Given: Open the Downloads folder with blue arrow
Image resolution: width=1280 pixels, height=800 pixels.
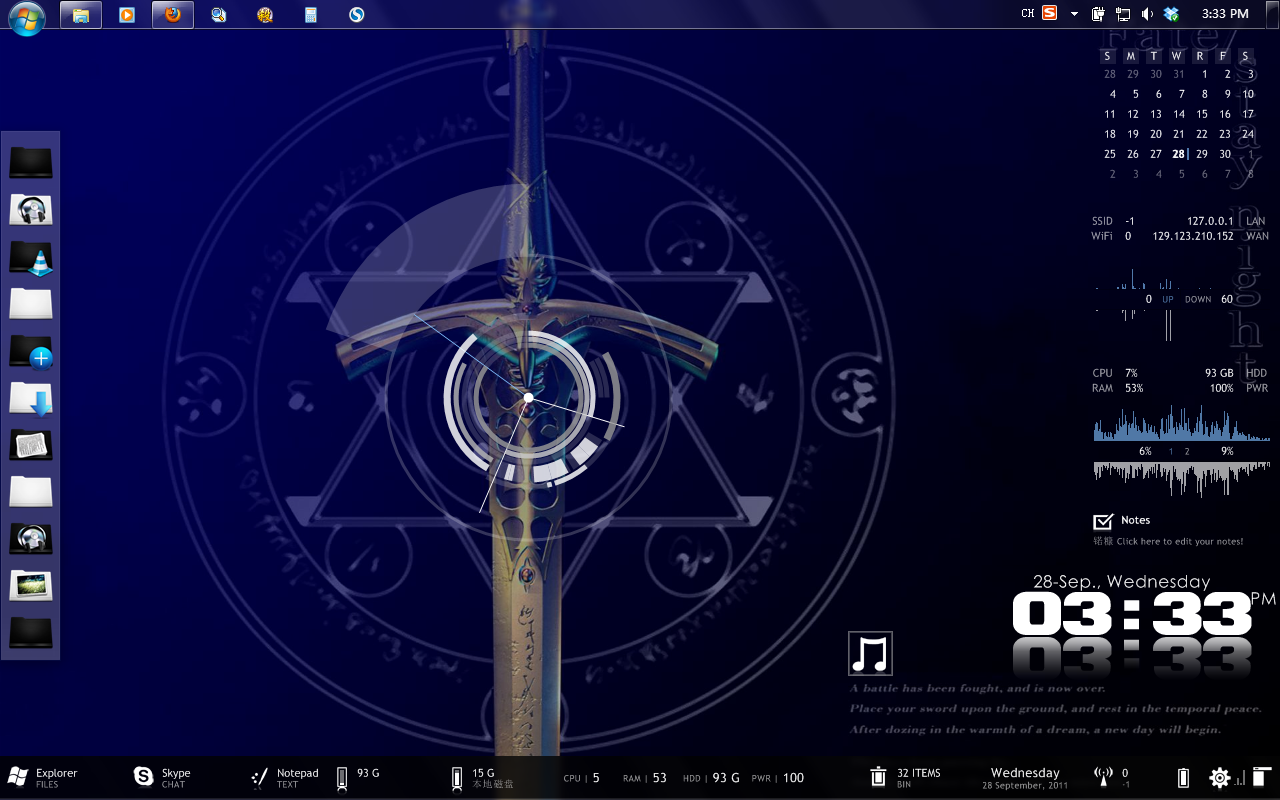Looking at the screenshot, I should click(31, 398).
